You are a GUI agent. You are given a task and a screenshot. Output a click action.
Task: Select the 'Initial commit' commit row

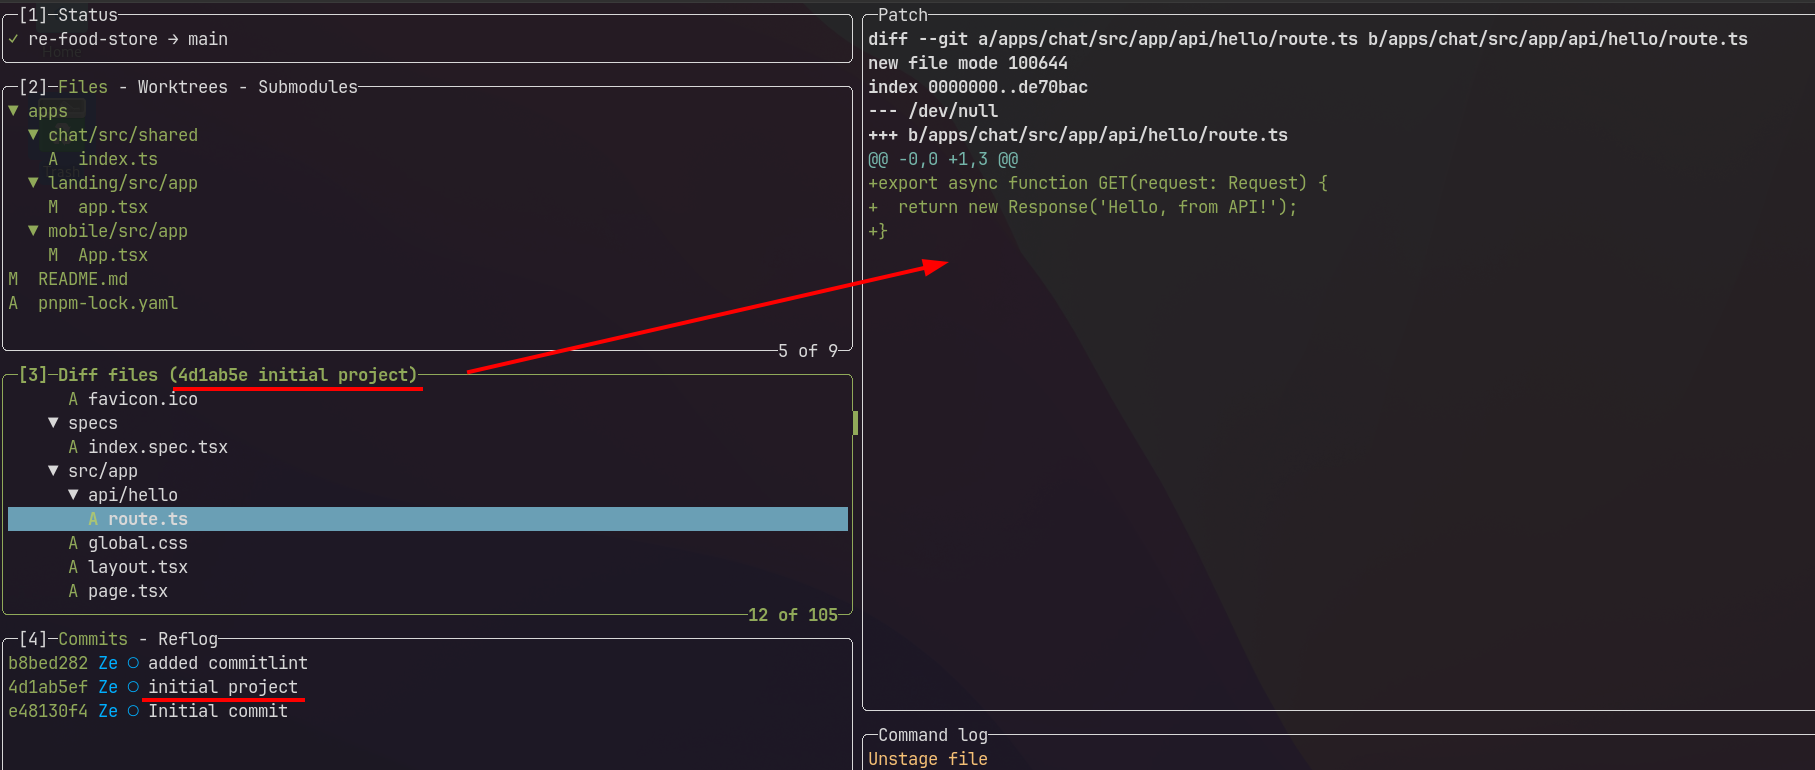pos(428,711)
